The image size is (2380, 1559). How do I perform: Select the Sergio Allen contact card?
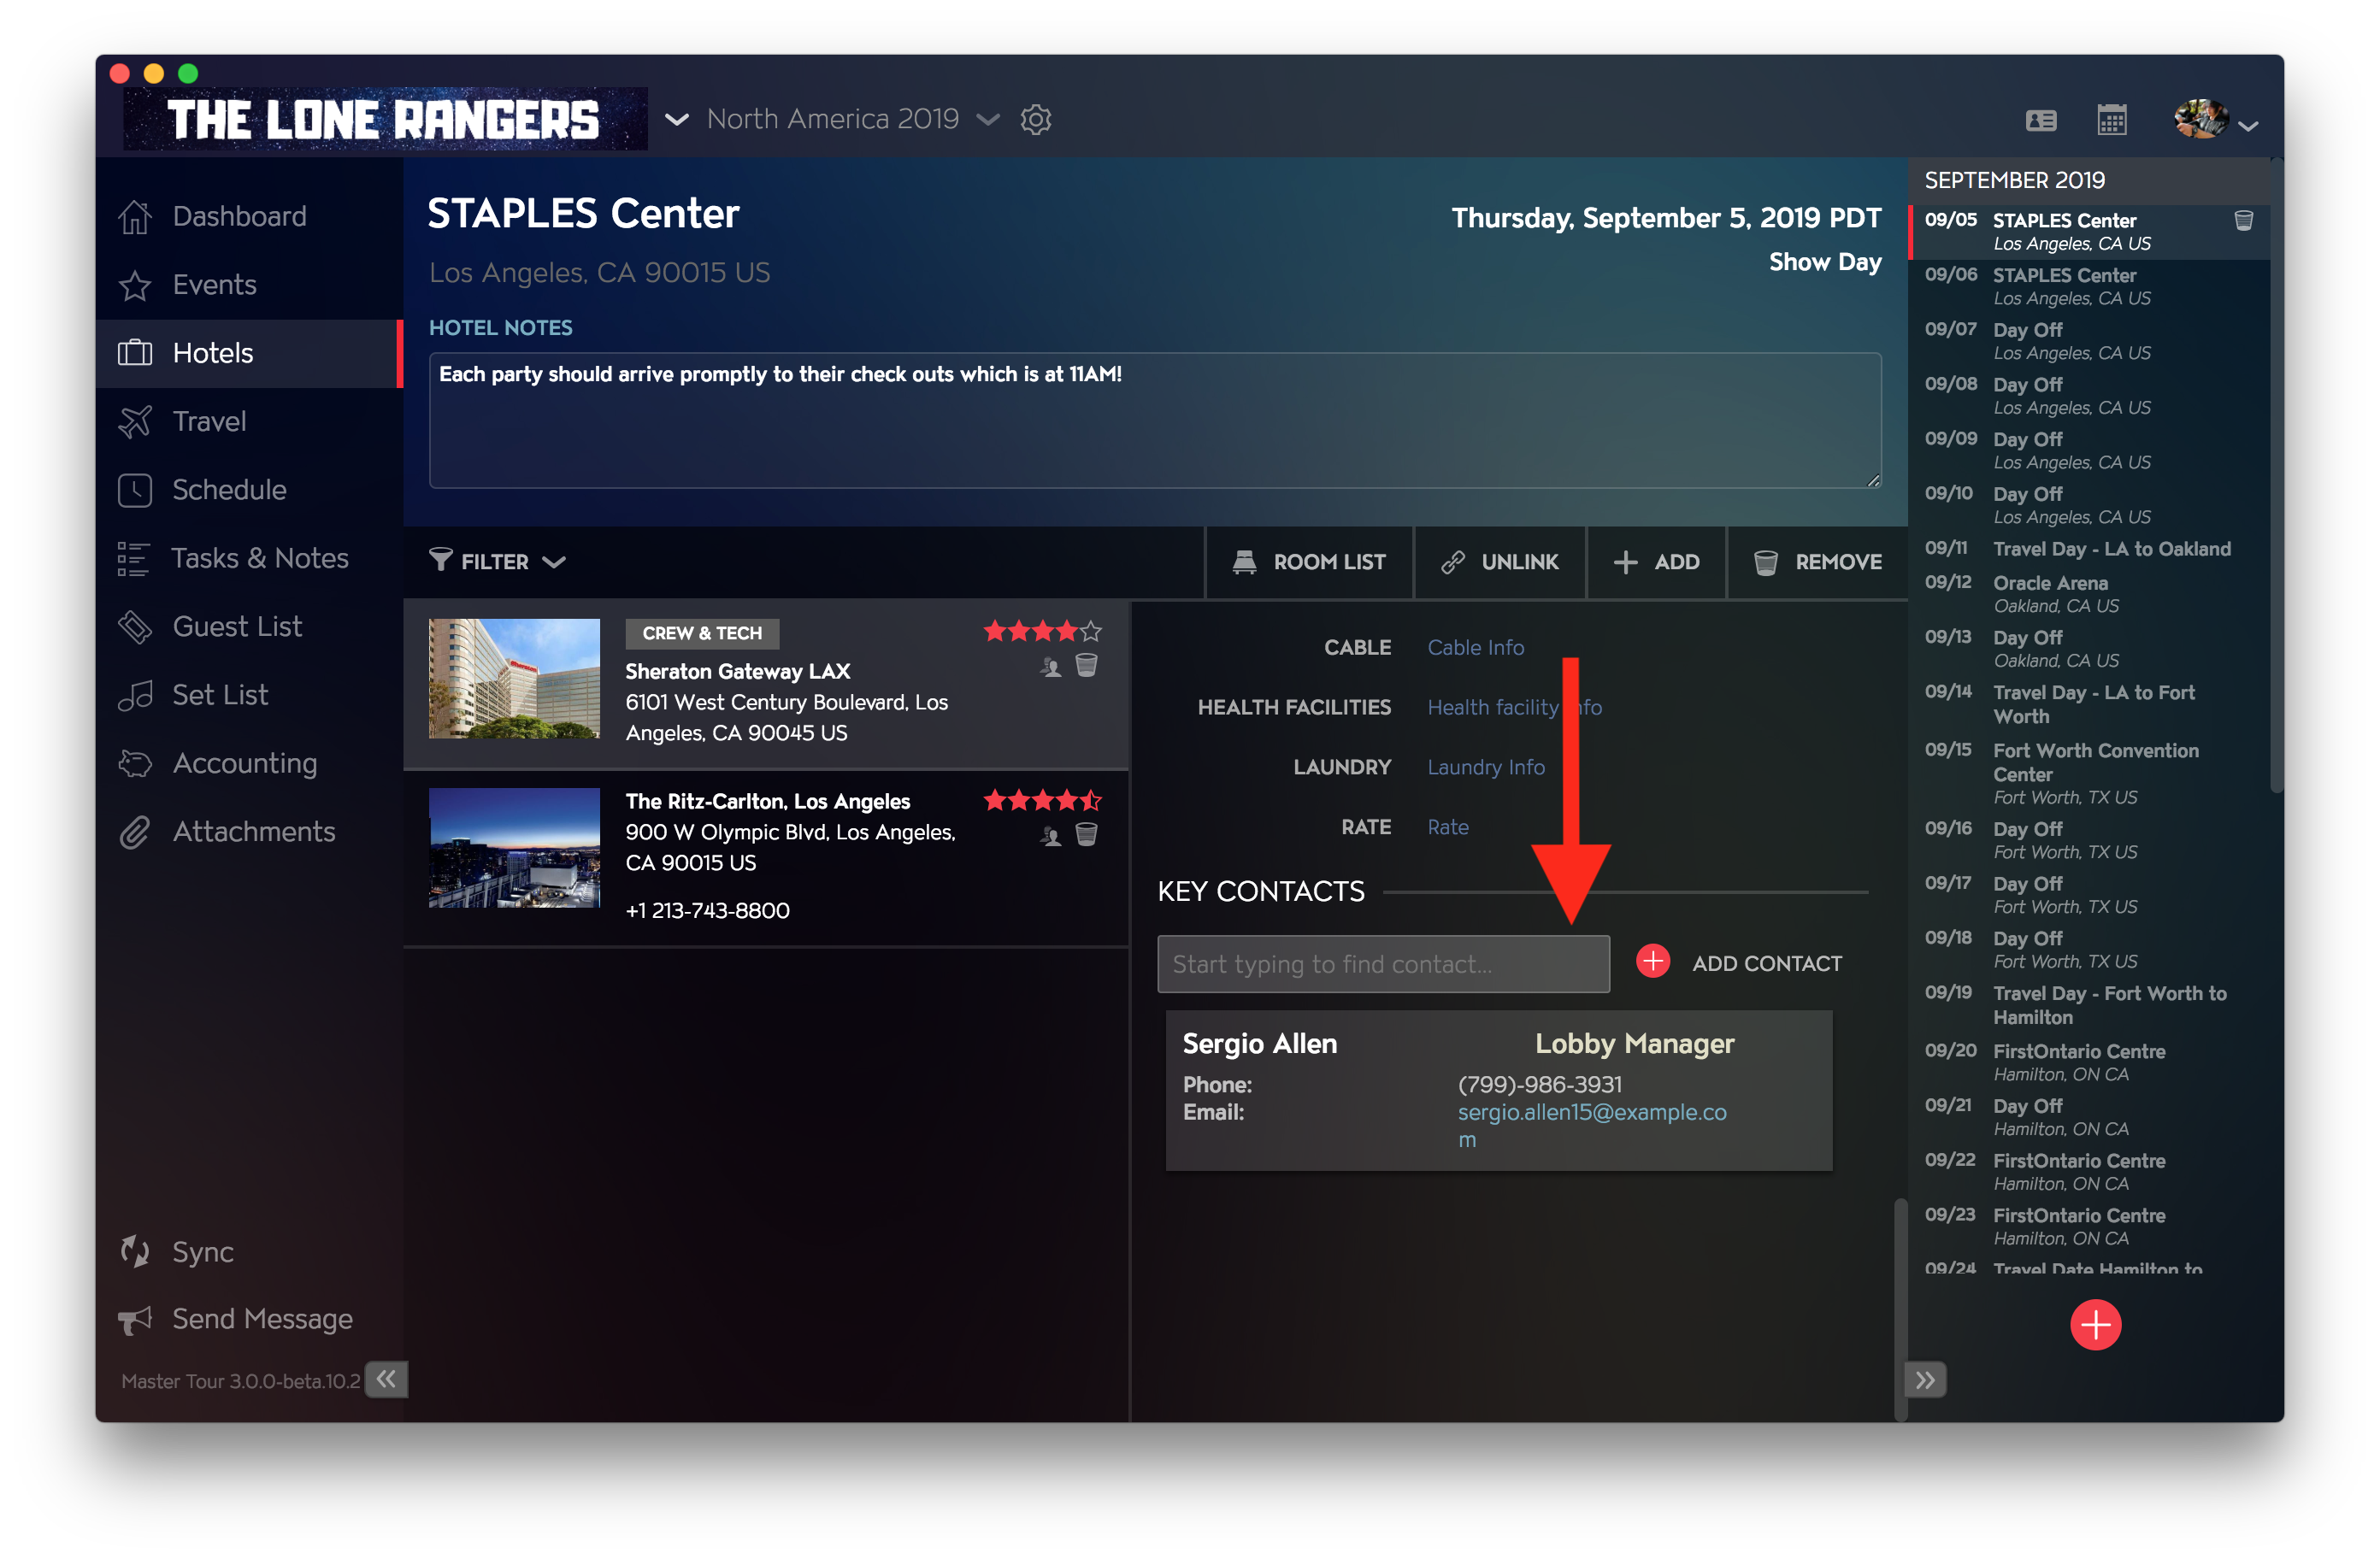pos(1499,1091)
